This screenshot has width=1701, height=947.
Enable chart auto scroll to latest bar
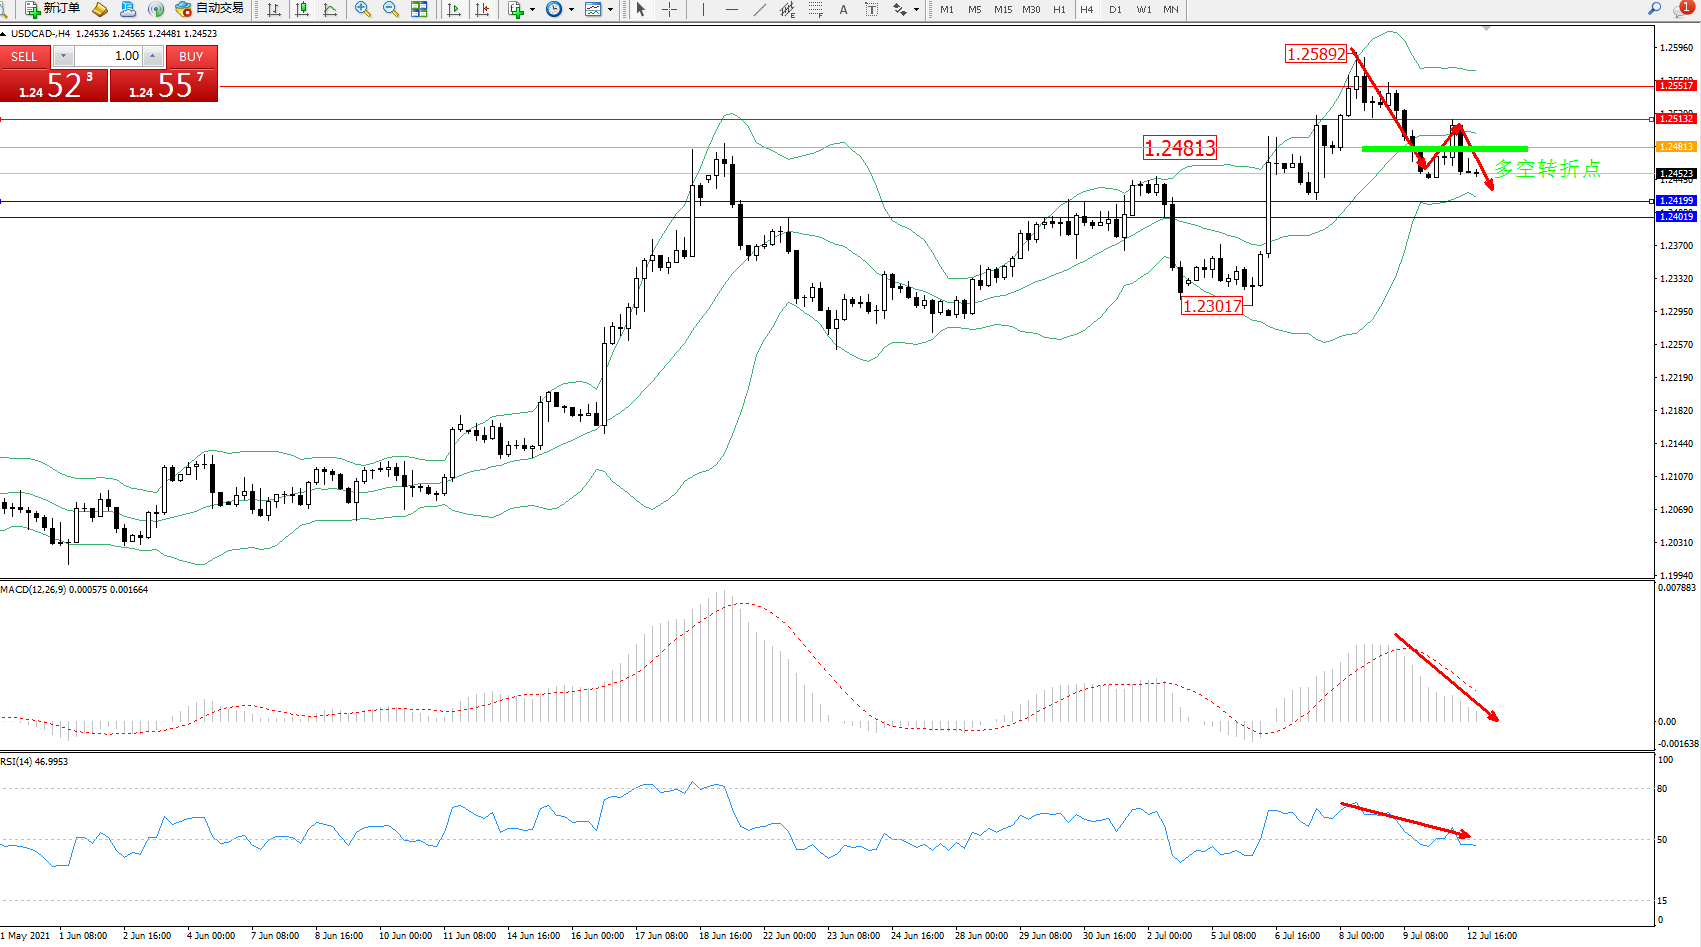454,9
